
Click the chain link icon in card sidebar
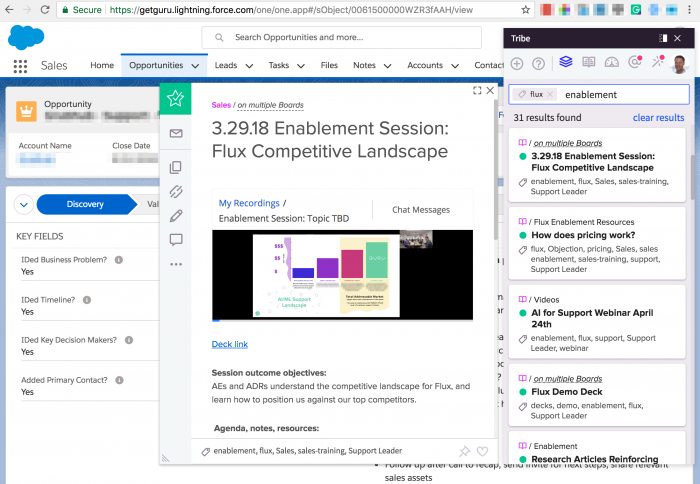pos(176,192)
